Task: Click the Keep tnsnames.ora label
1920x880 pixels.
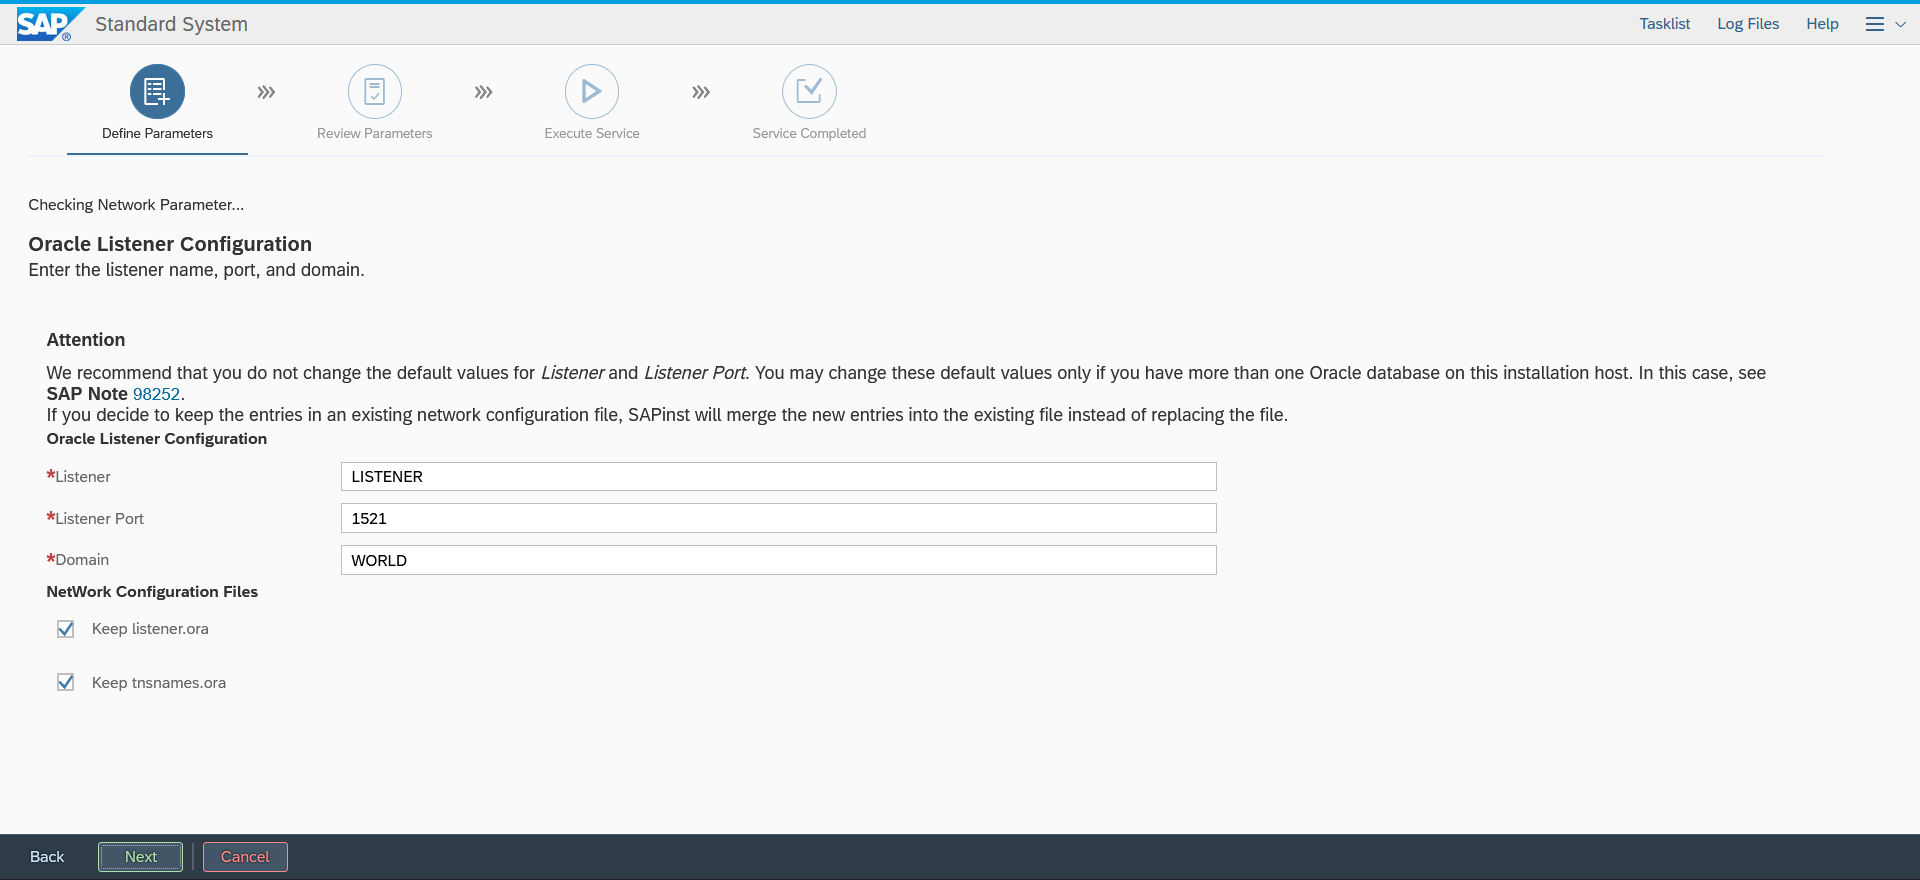Action: click(x=159, y=683)
